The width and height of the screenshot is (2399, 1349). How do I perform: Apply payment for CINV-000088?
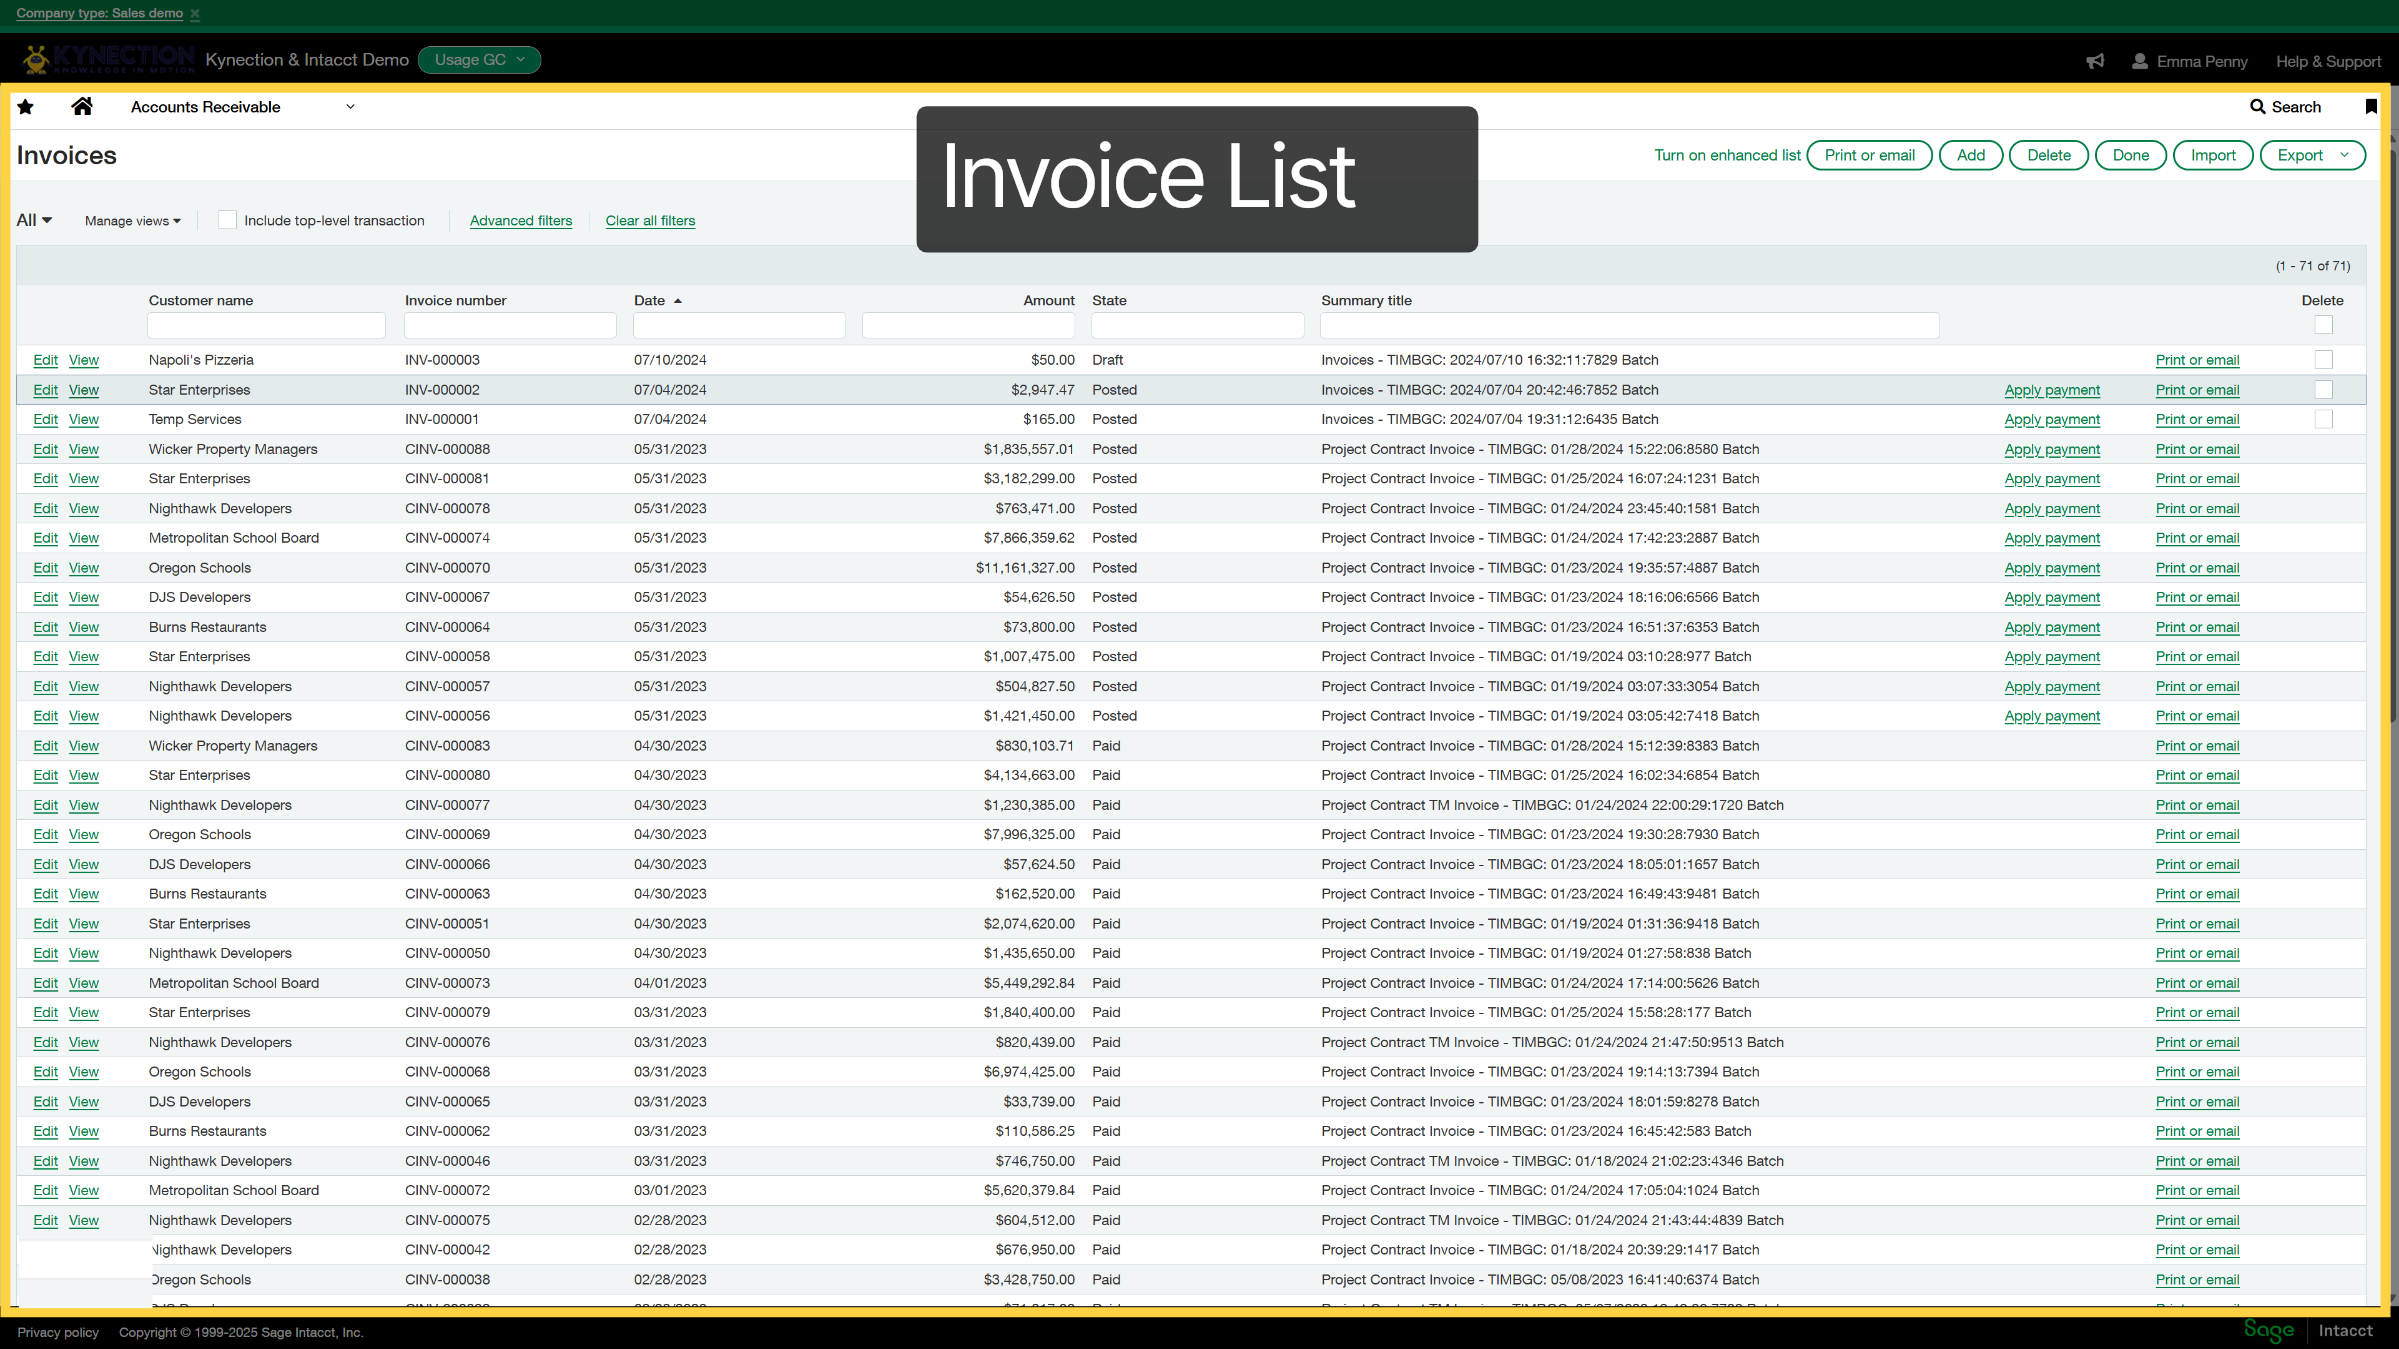coord(2052,450)
